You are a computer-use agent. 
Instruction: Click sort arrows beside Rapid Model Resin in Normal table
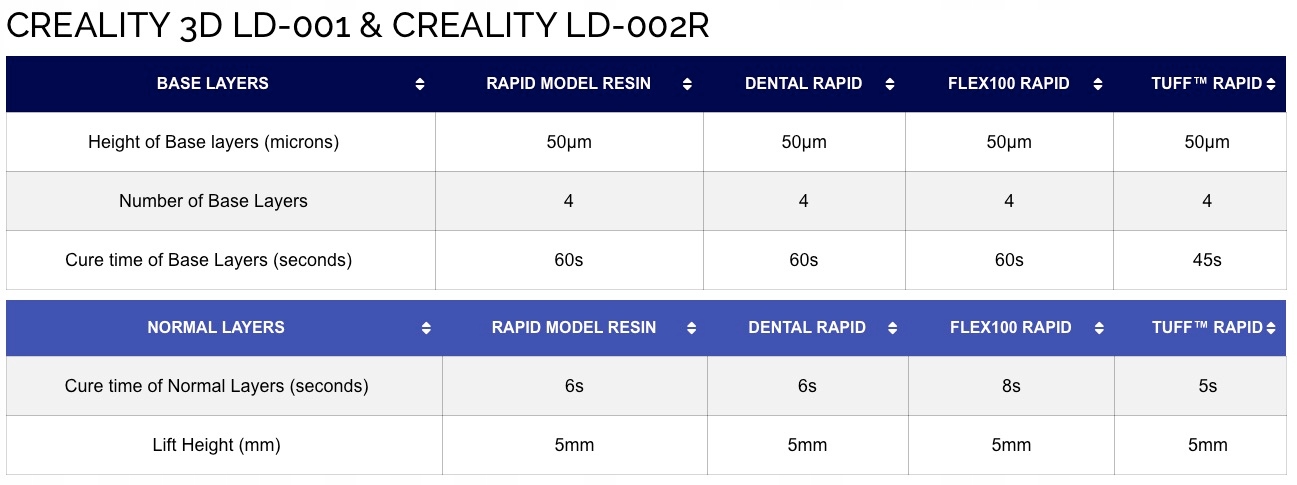tap(691, 328)
